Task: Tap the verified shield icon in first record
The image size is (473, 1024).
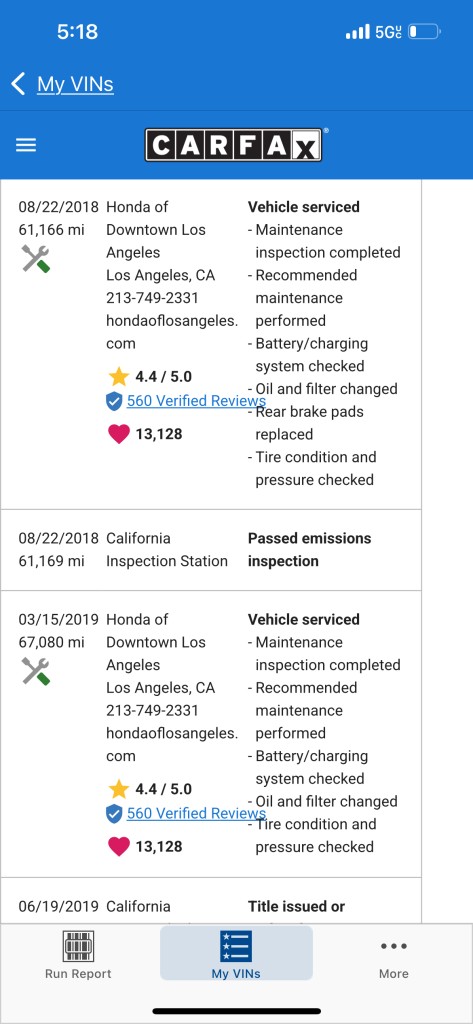Action: click(114, 401)
